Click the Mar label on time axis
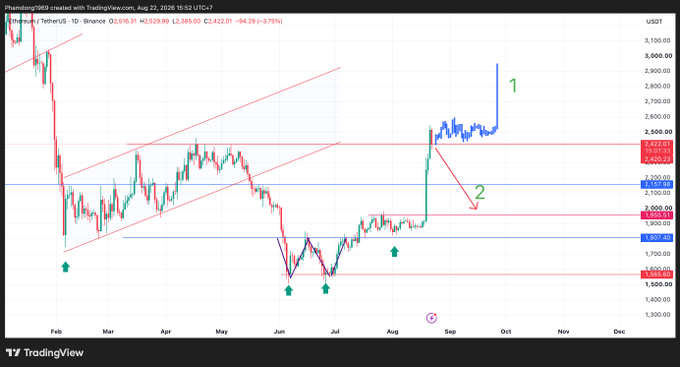Screen dimensions: 680x367 pyautogui.click(x=108, y=331)
